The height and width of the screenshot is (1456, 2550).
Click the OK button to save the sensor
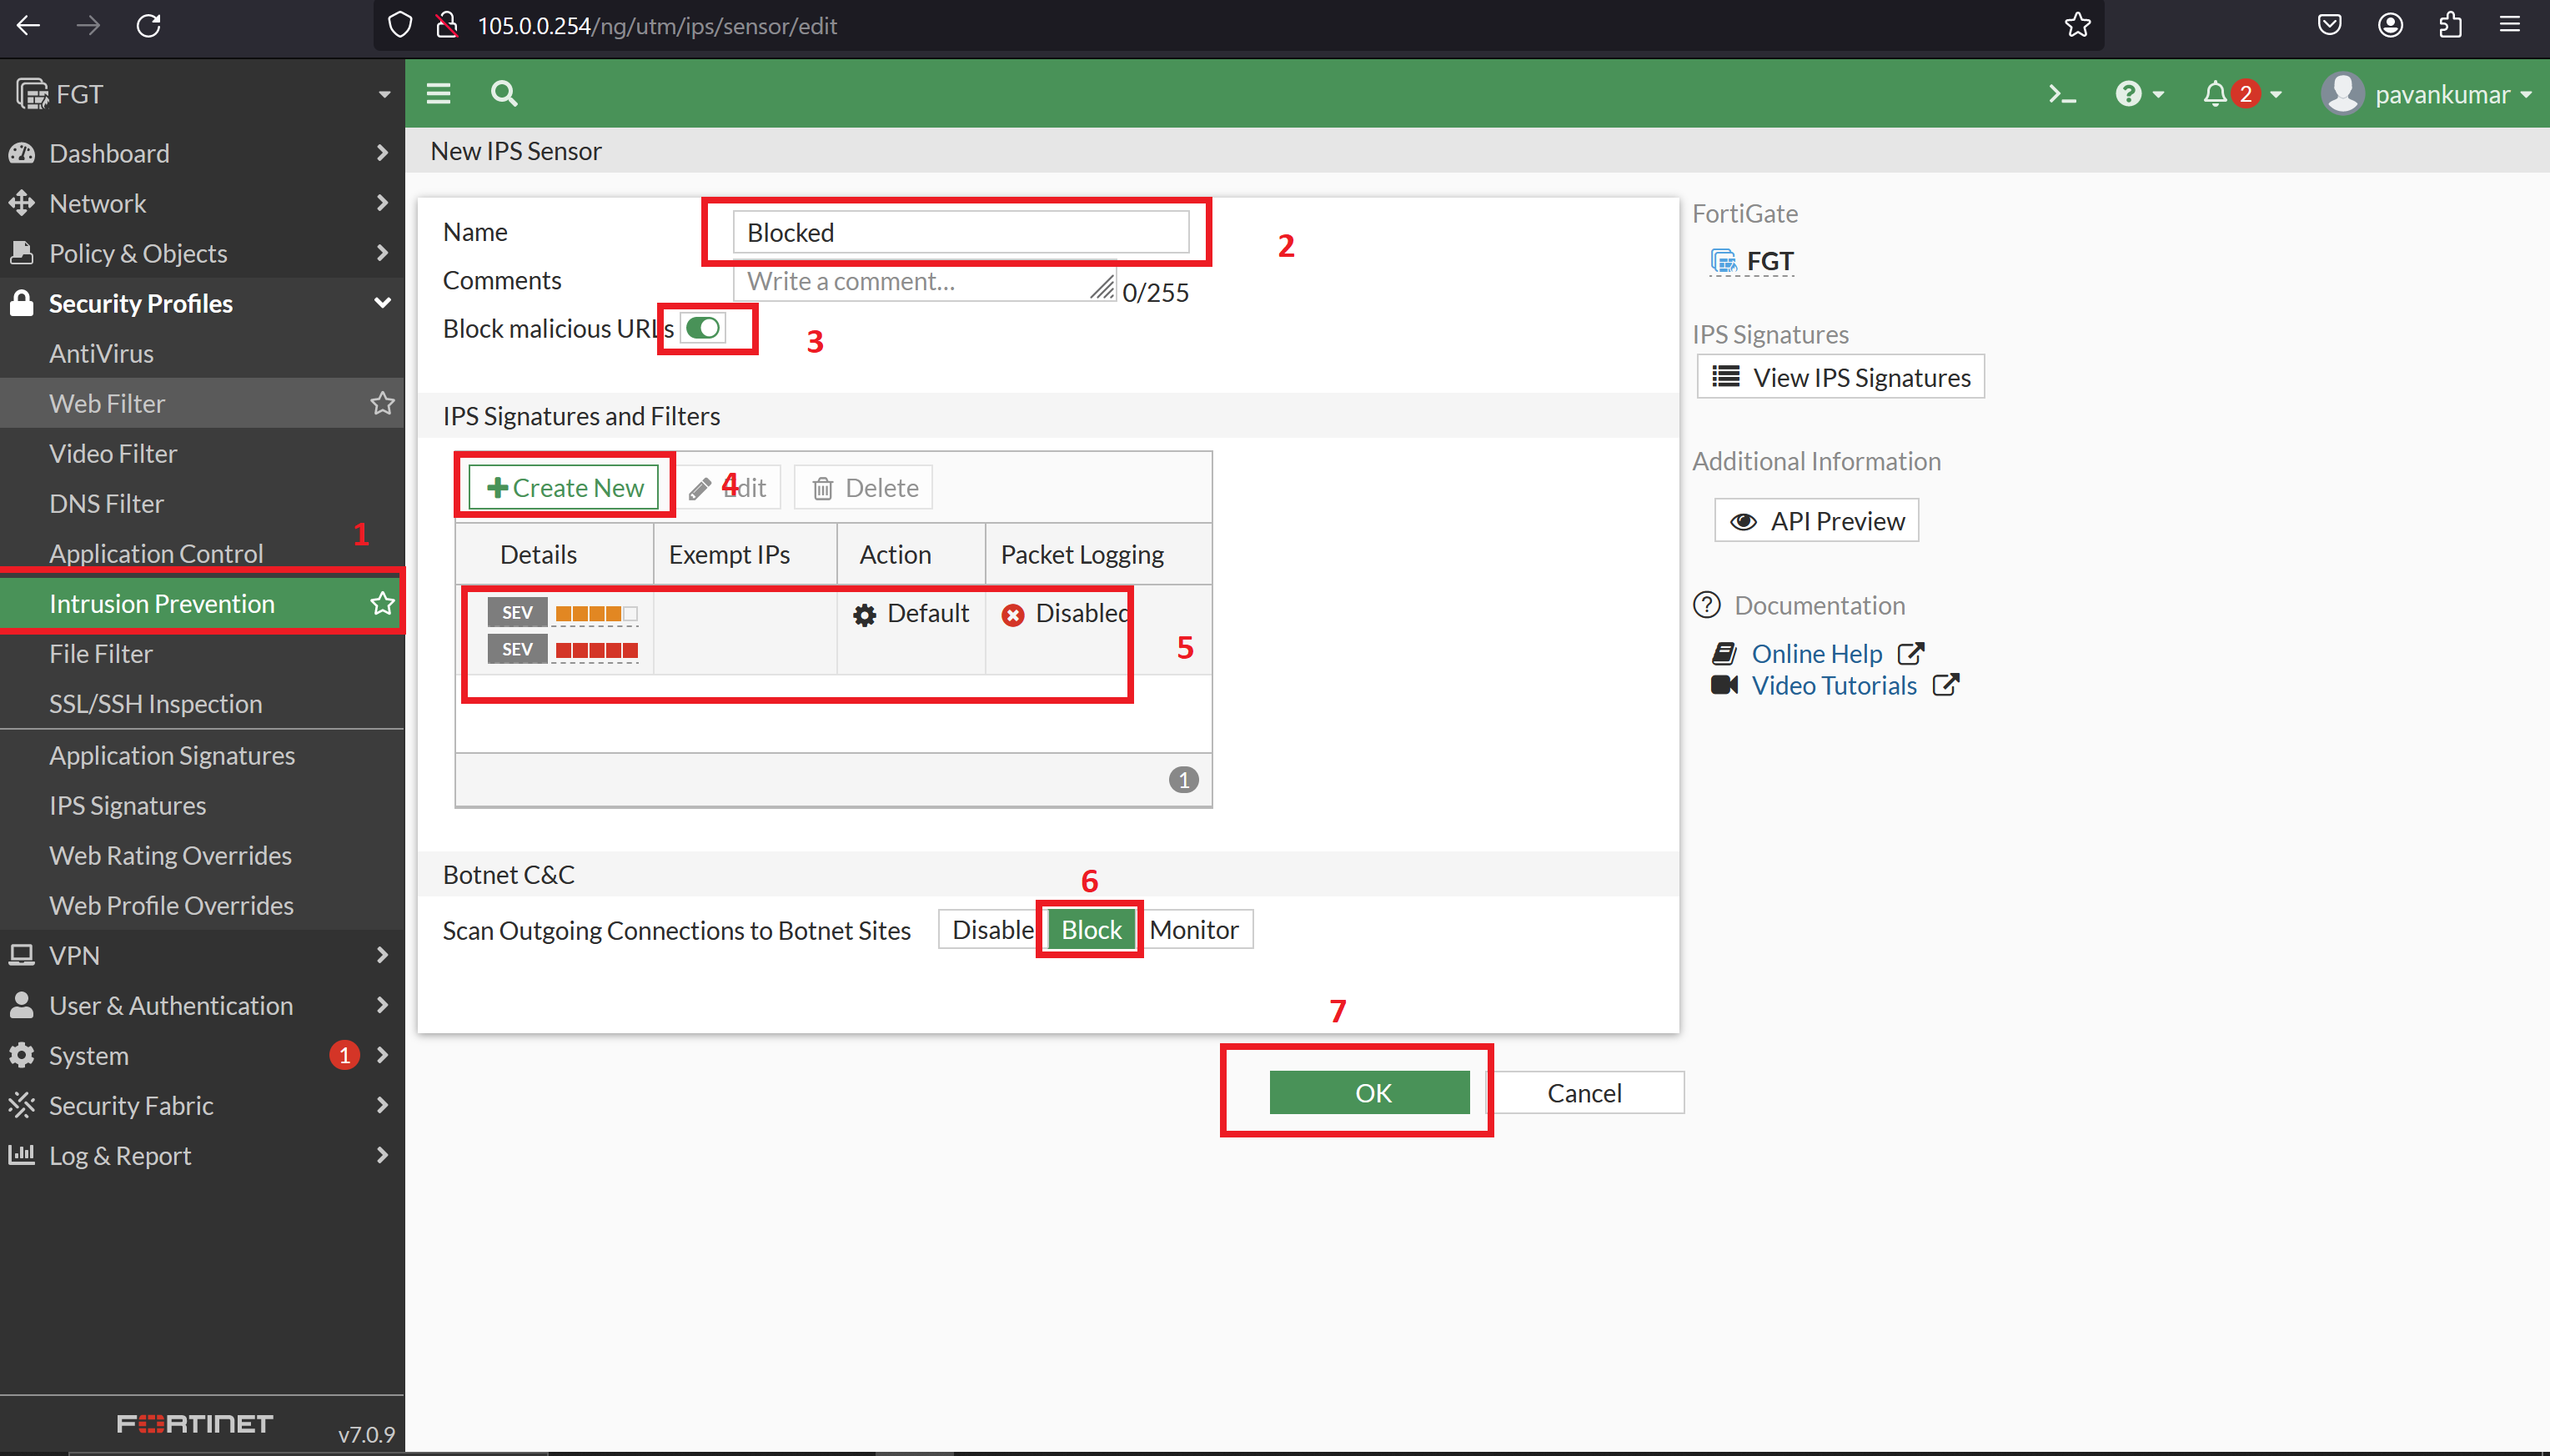tap(1370, 1092)
